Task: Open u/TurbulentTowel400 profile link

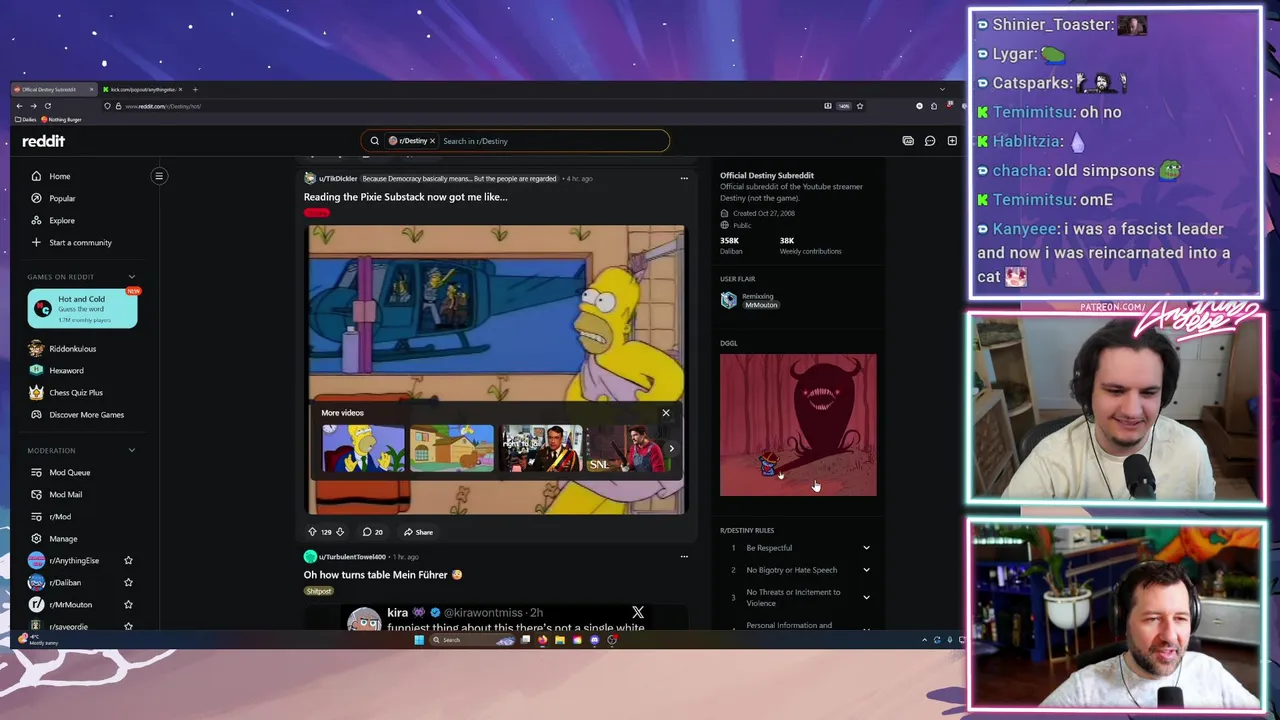Action: [352, 556]
